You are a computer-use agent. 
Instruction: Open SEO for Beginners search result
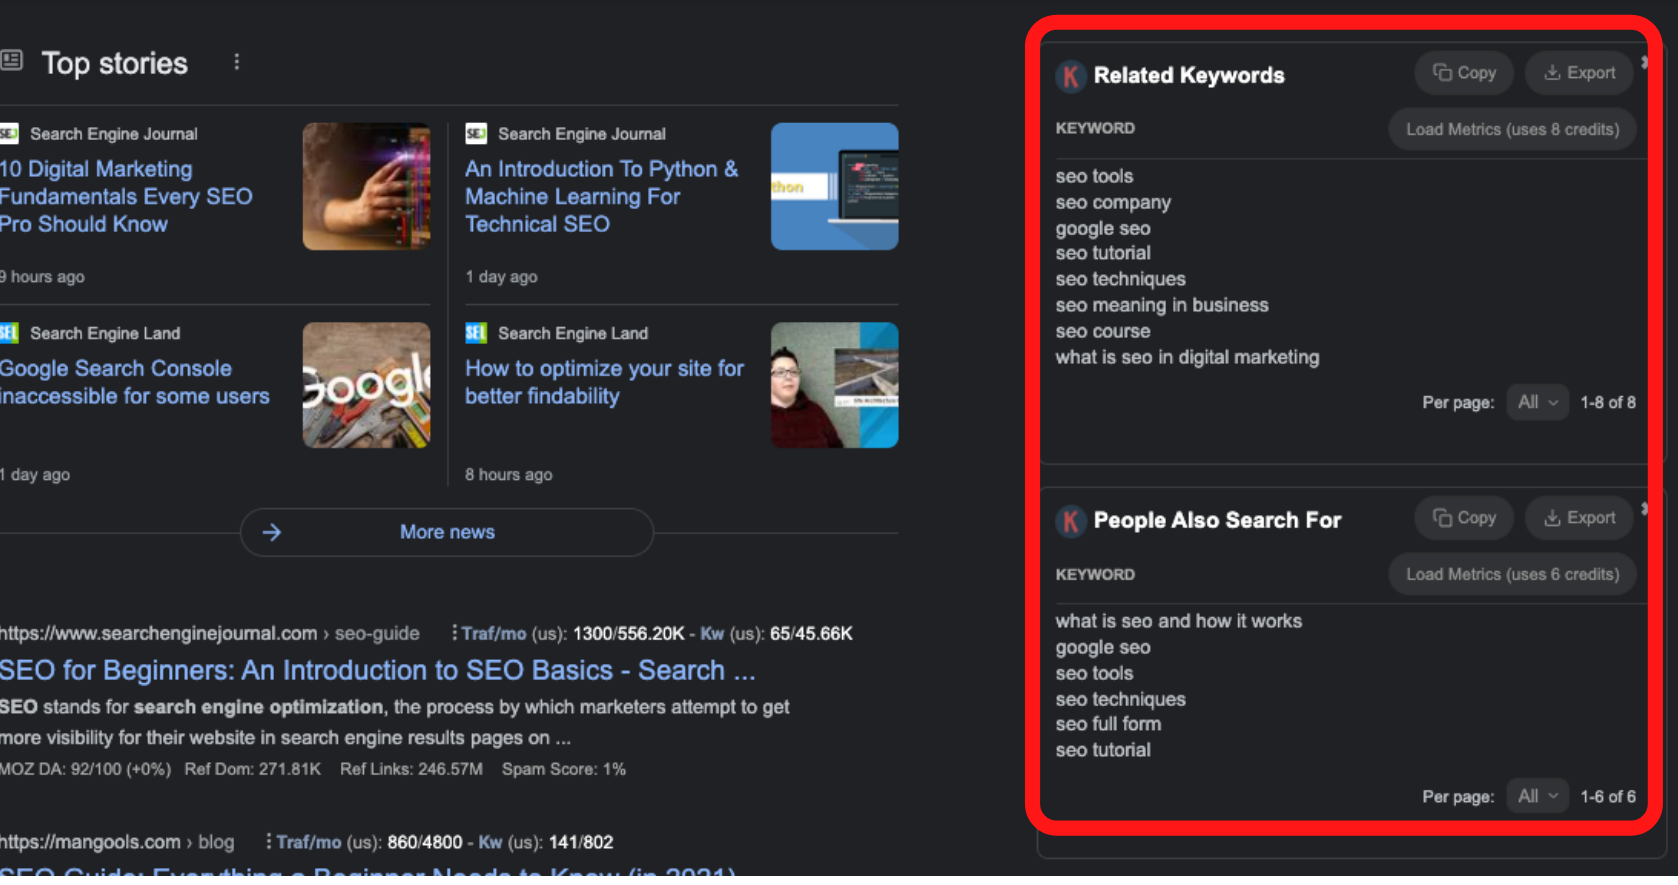click(x=377, y=671)
